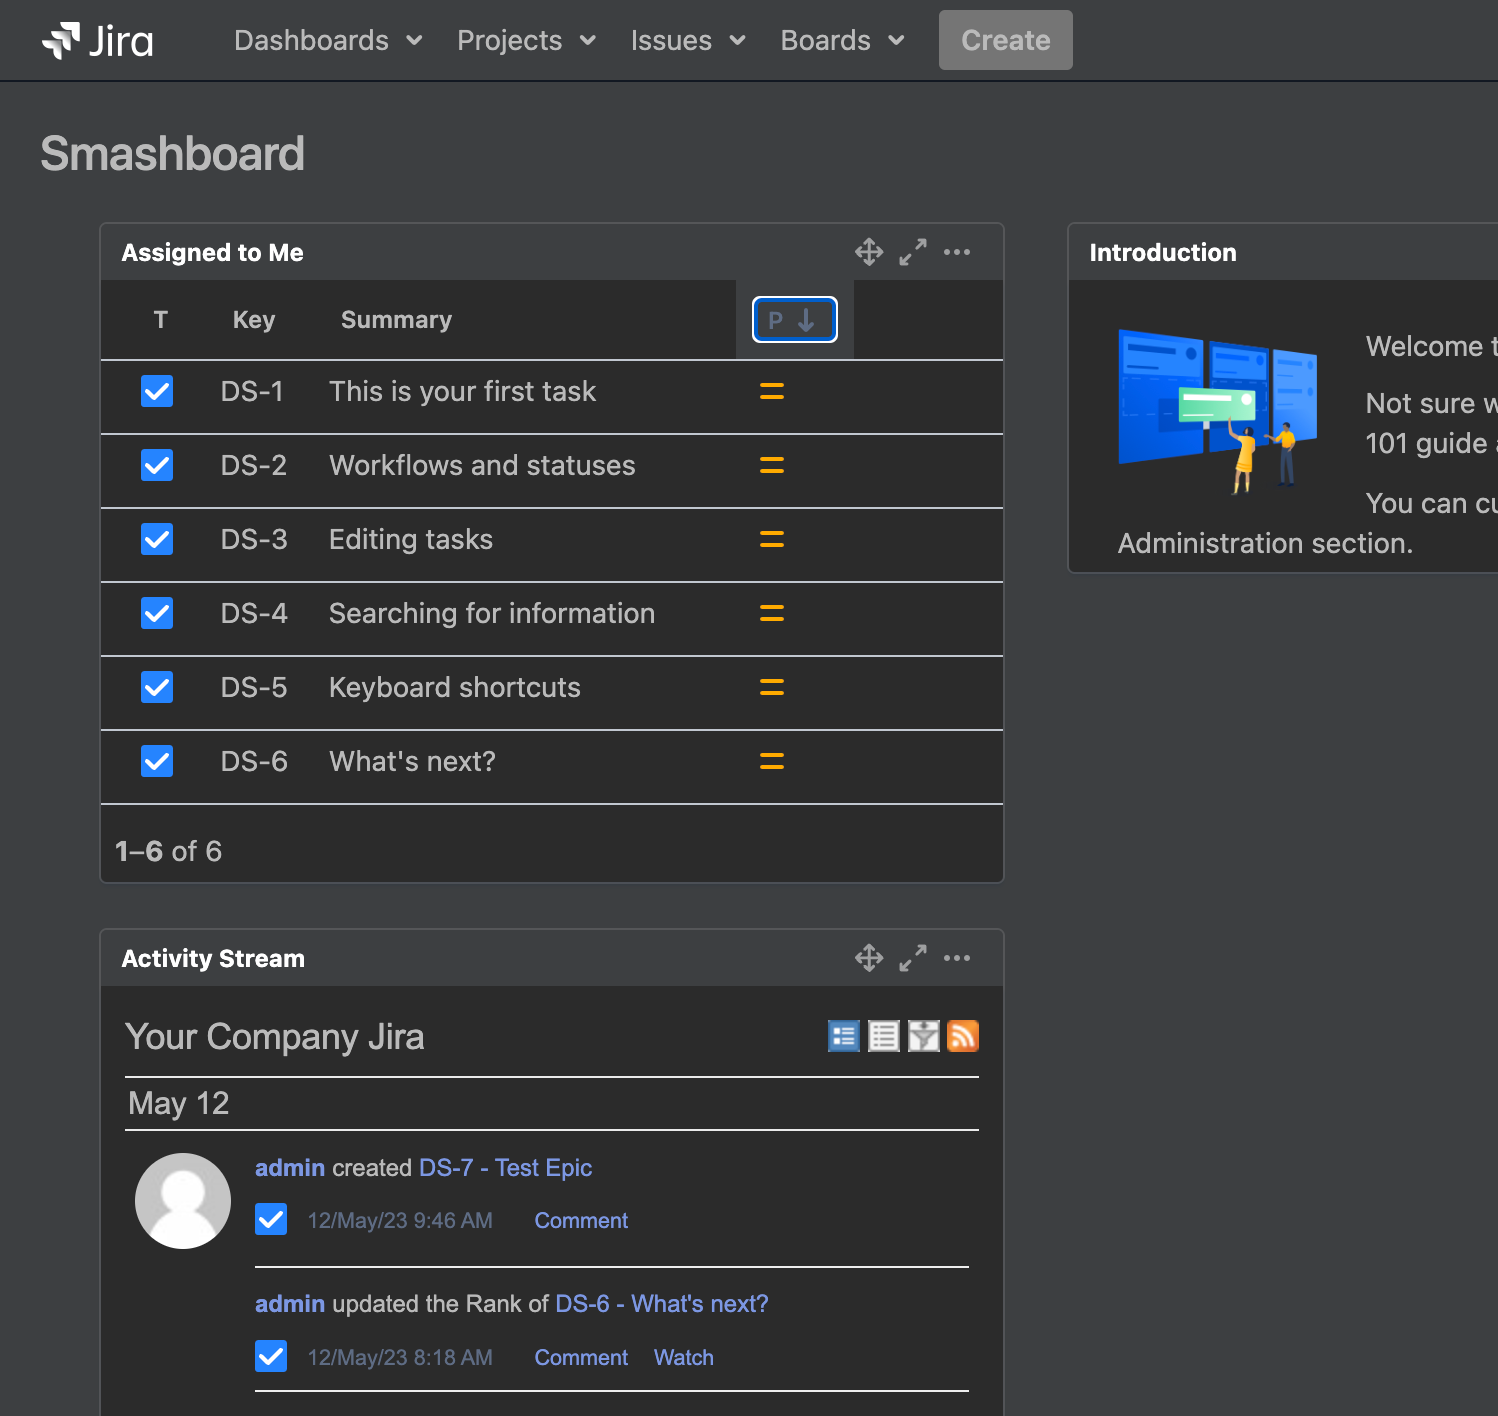Open 'Searching for information' summary
1498x1416 pixels.
tap(492, 613)
